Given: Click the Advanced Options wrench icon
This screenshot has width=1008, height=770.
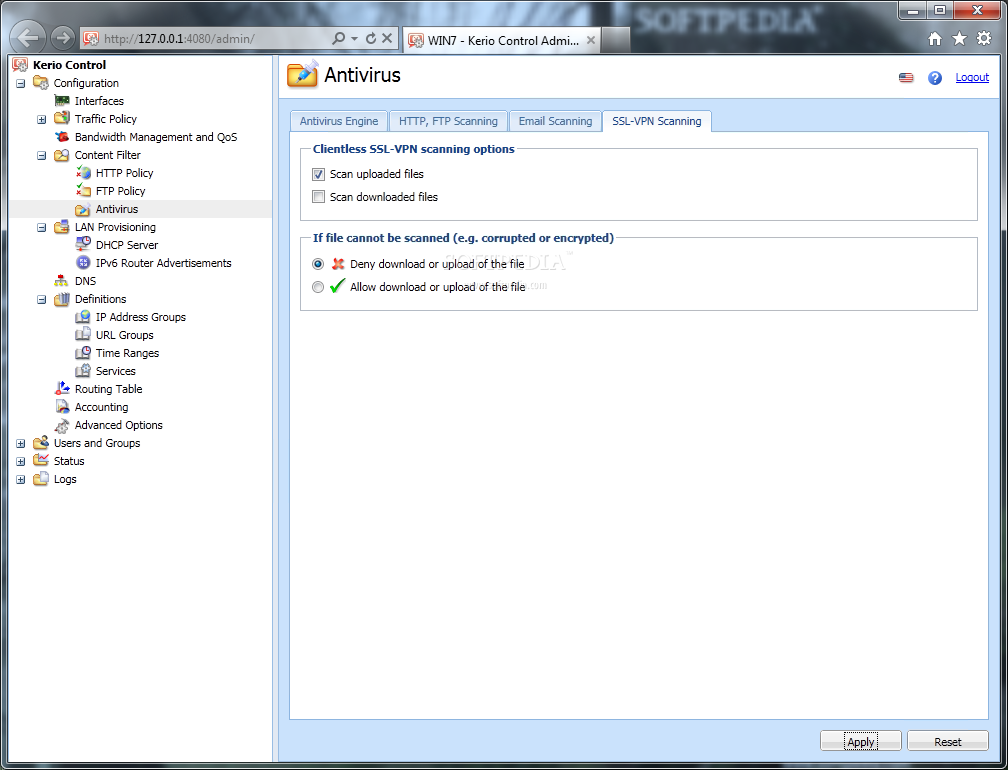Looking at the screenshot, I should [62, 425].
